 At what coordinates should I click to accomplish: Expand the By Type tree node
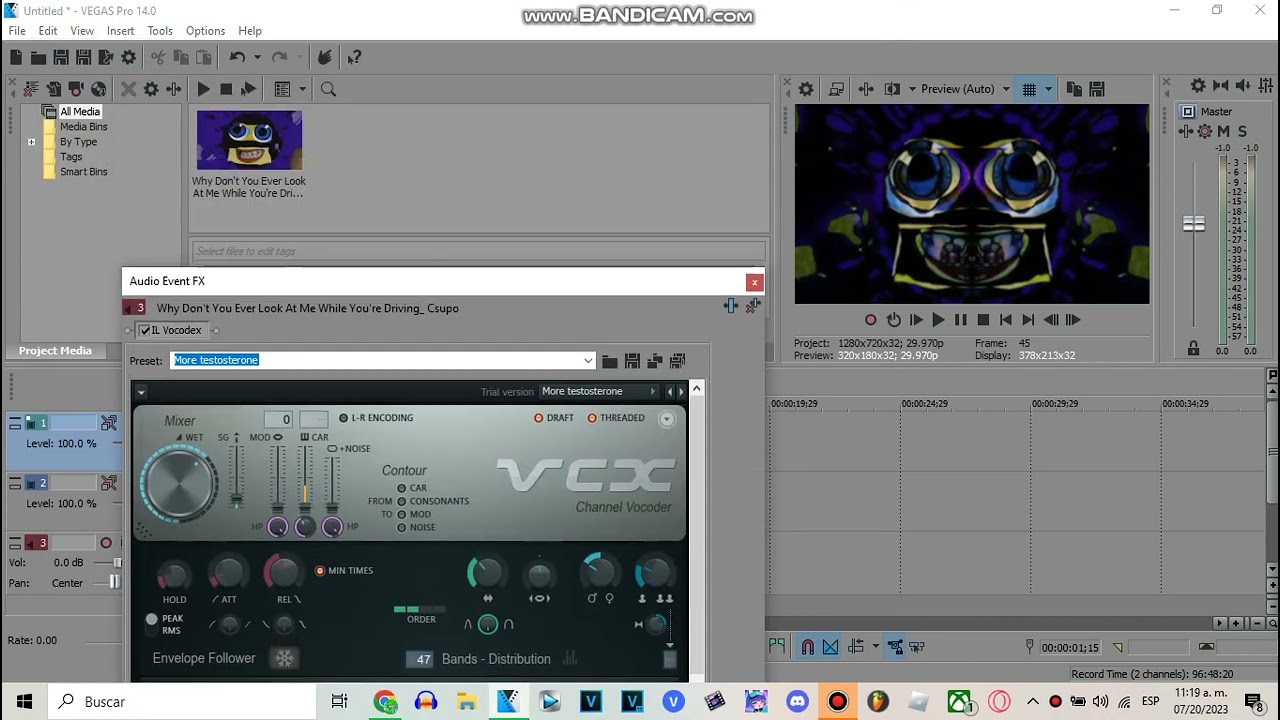tap(31, 142)
